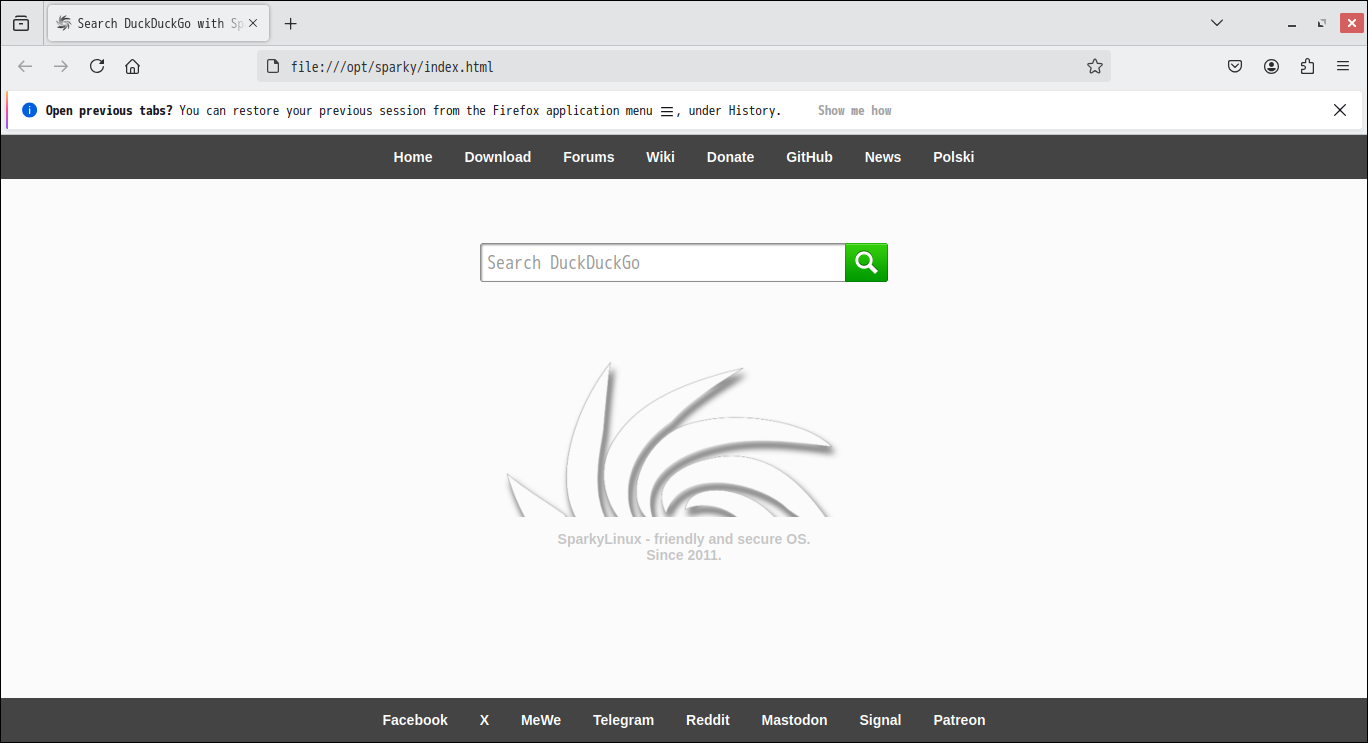This screenshot has height=743, width=1368.
Task: Open a new tab with plus
Action: (291, 23)
